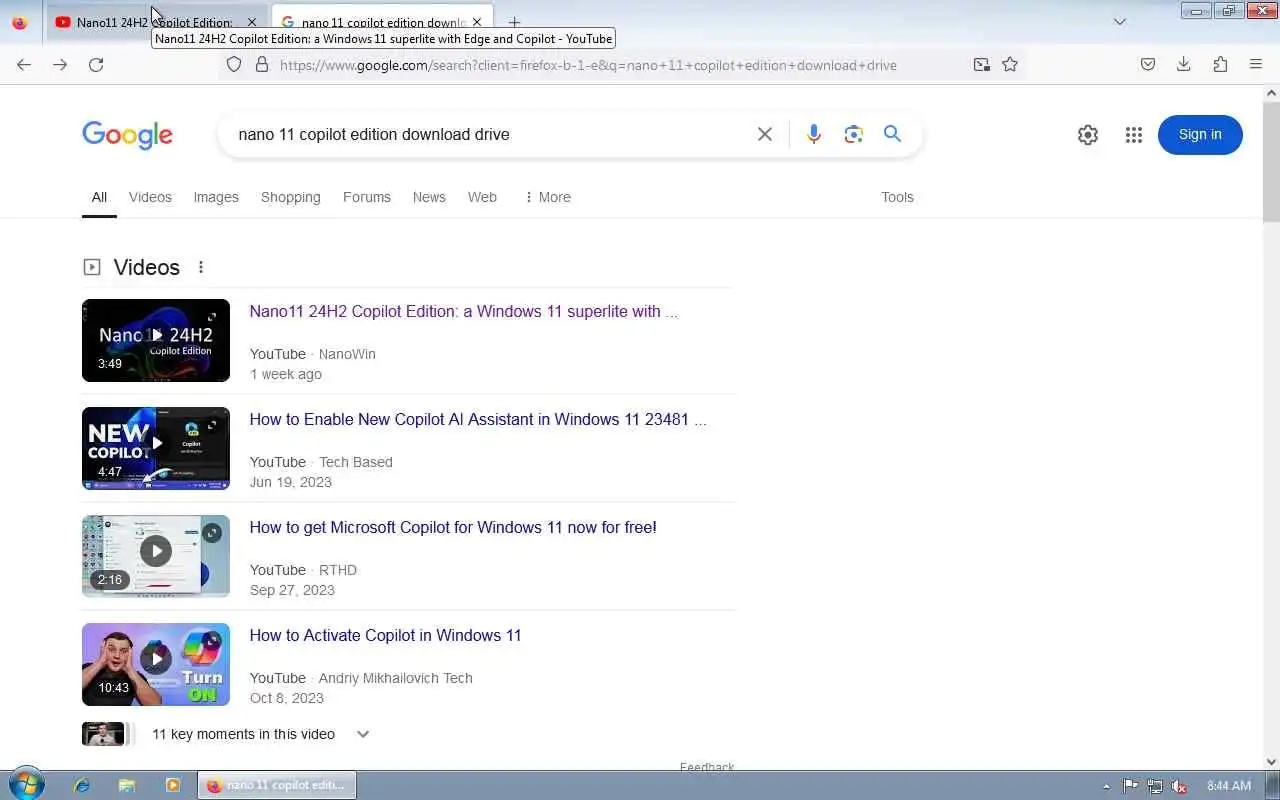Switch to the Videos results filter

150,197
